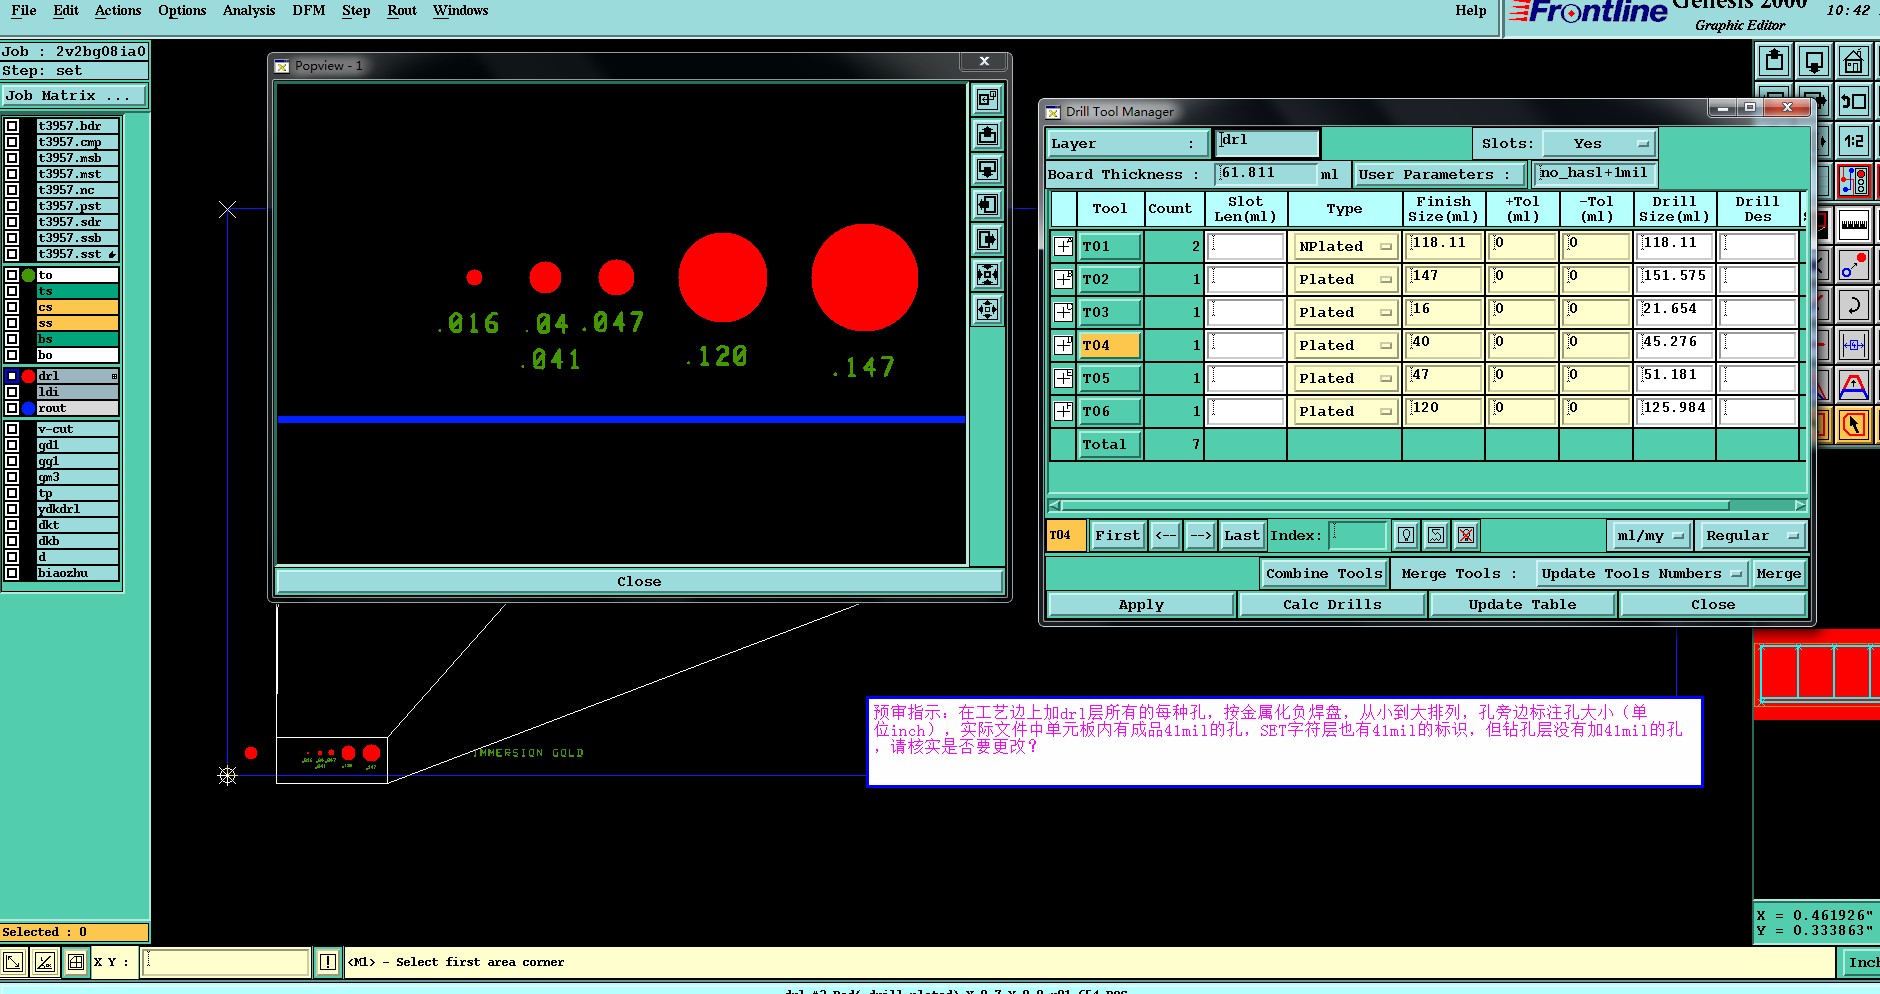Click the pan up icon in Popview

tap(987, 135)
